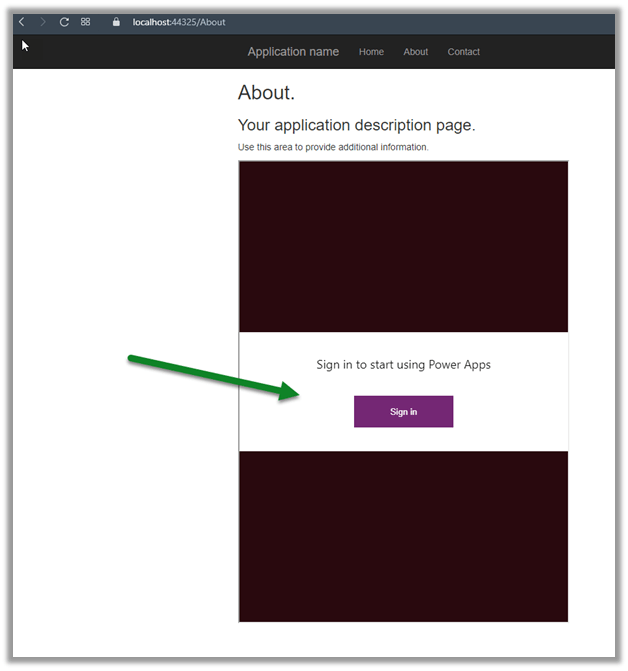Screen dimensions: 628x671
Task: Click the lock icon beside the URL
Action: pos(116,22)
